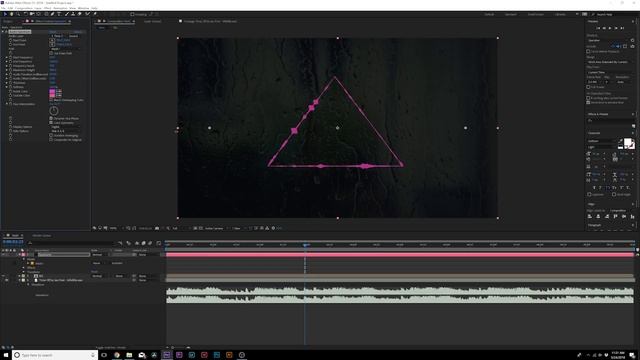Select the Eraser tool
This screenshot has width=640, height=360.
pyautogui.click(x=80, y=14)
